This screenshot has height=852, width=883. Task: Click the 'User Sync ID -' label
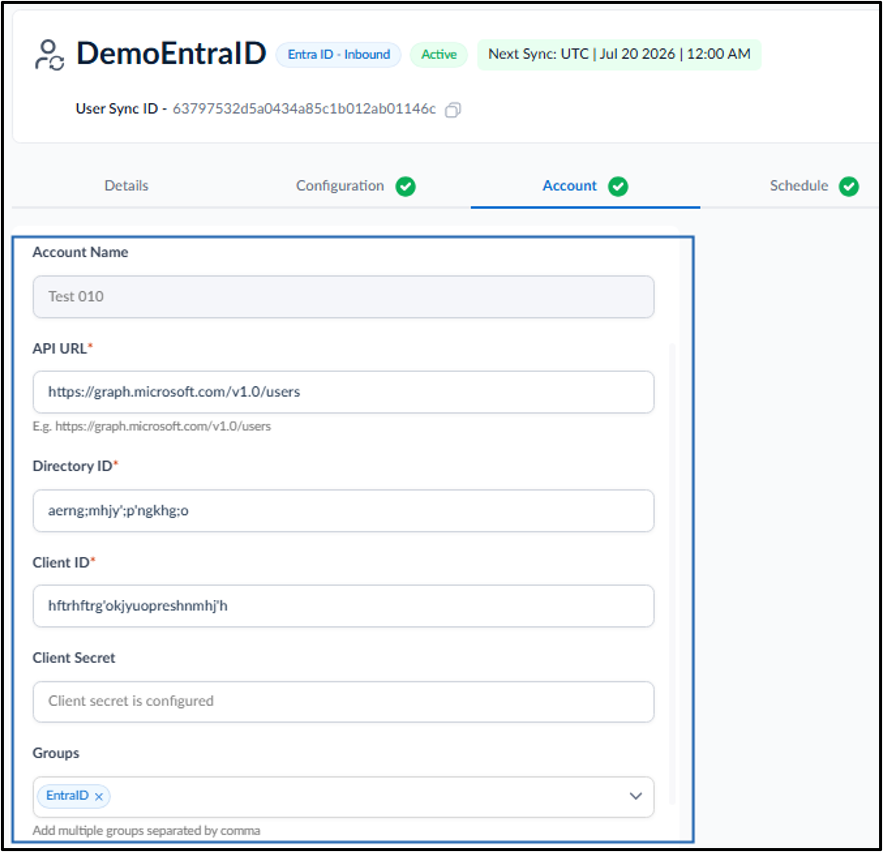point(121,109)
